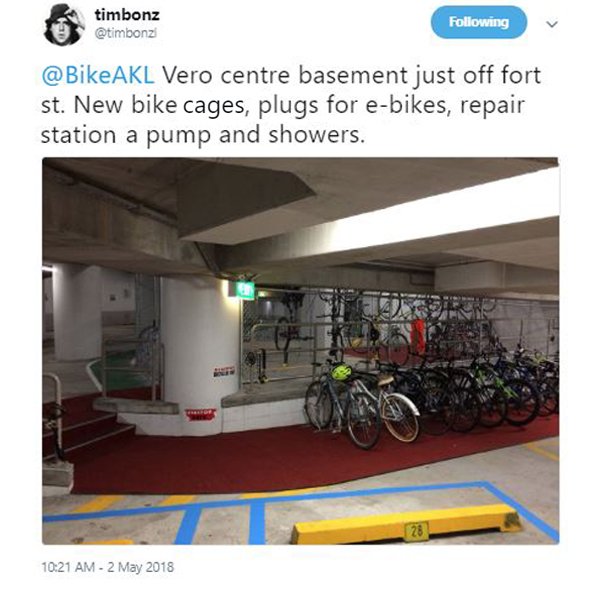Click the green helmet on the bike
The width and height of the screenshot is (600, 600).
click(341, 372)
